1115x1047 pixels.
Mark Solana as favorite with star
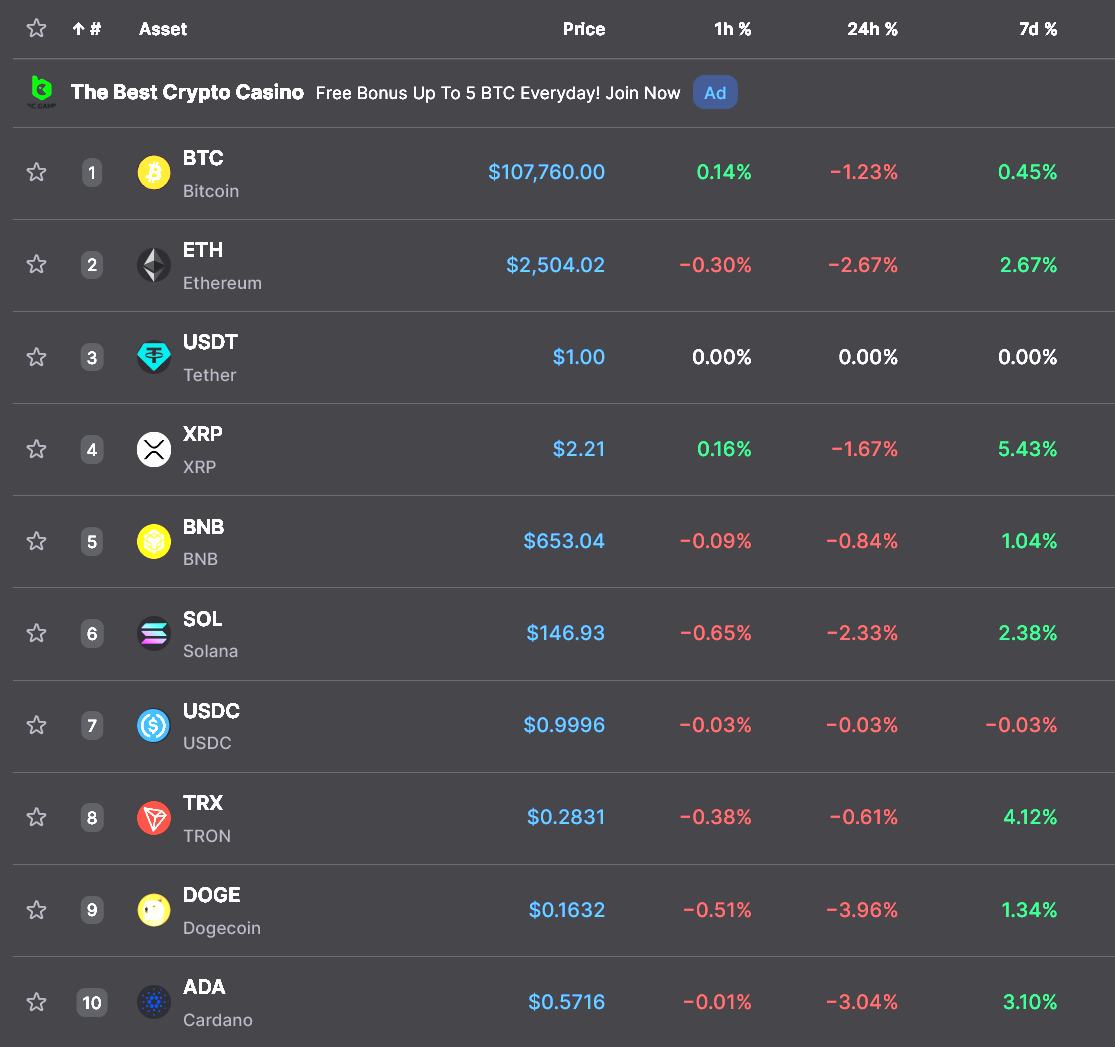[36, 633]
